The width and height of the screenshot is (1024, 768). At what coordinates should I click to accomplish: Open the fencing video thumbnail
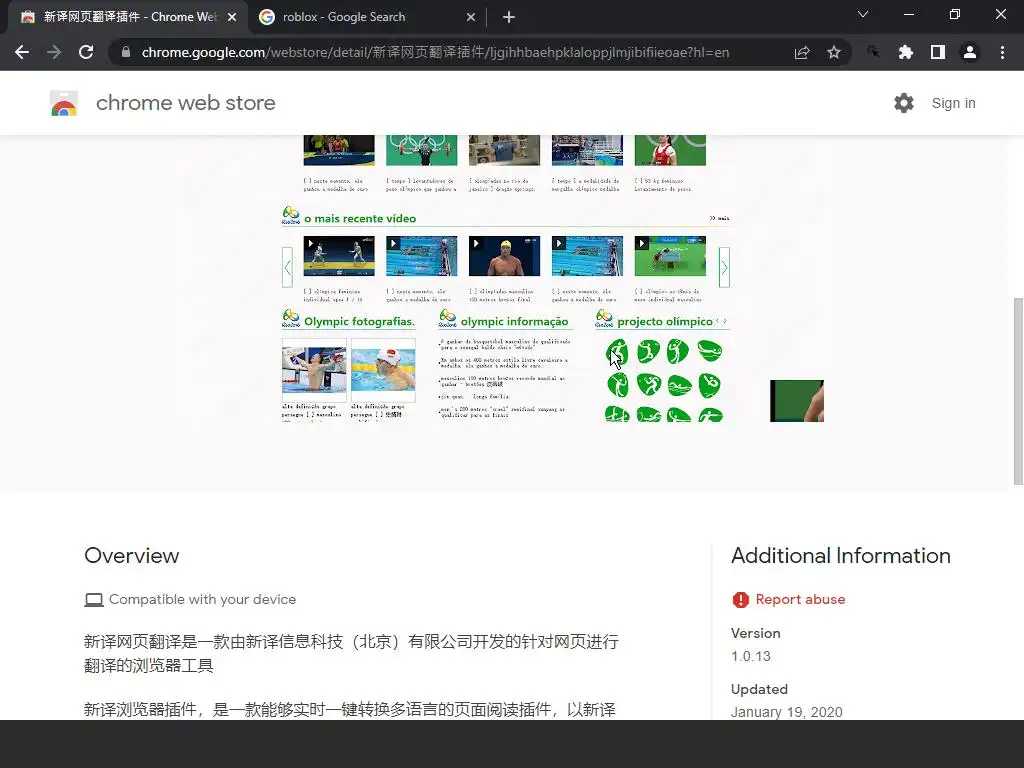[x=339, y=256]
